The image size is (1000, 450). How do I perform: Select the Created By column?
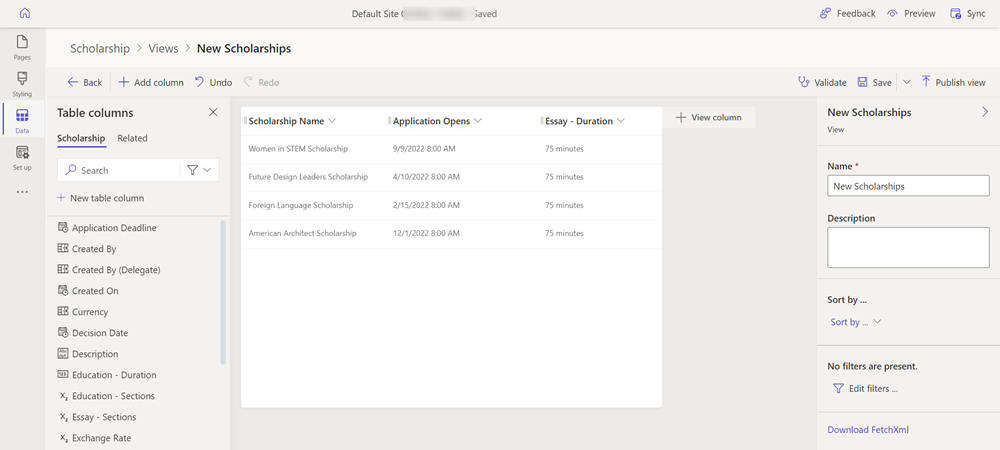[87, 249]
